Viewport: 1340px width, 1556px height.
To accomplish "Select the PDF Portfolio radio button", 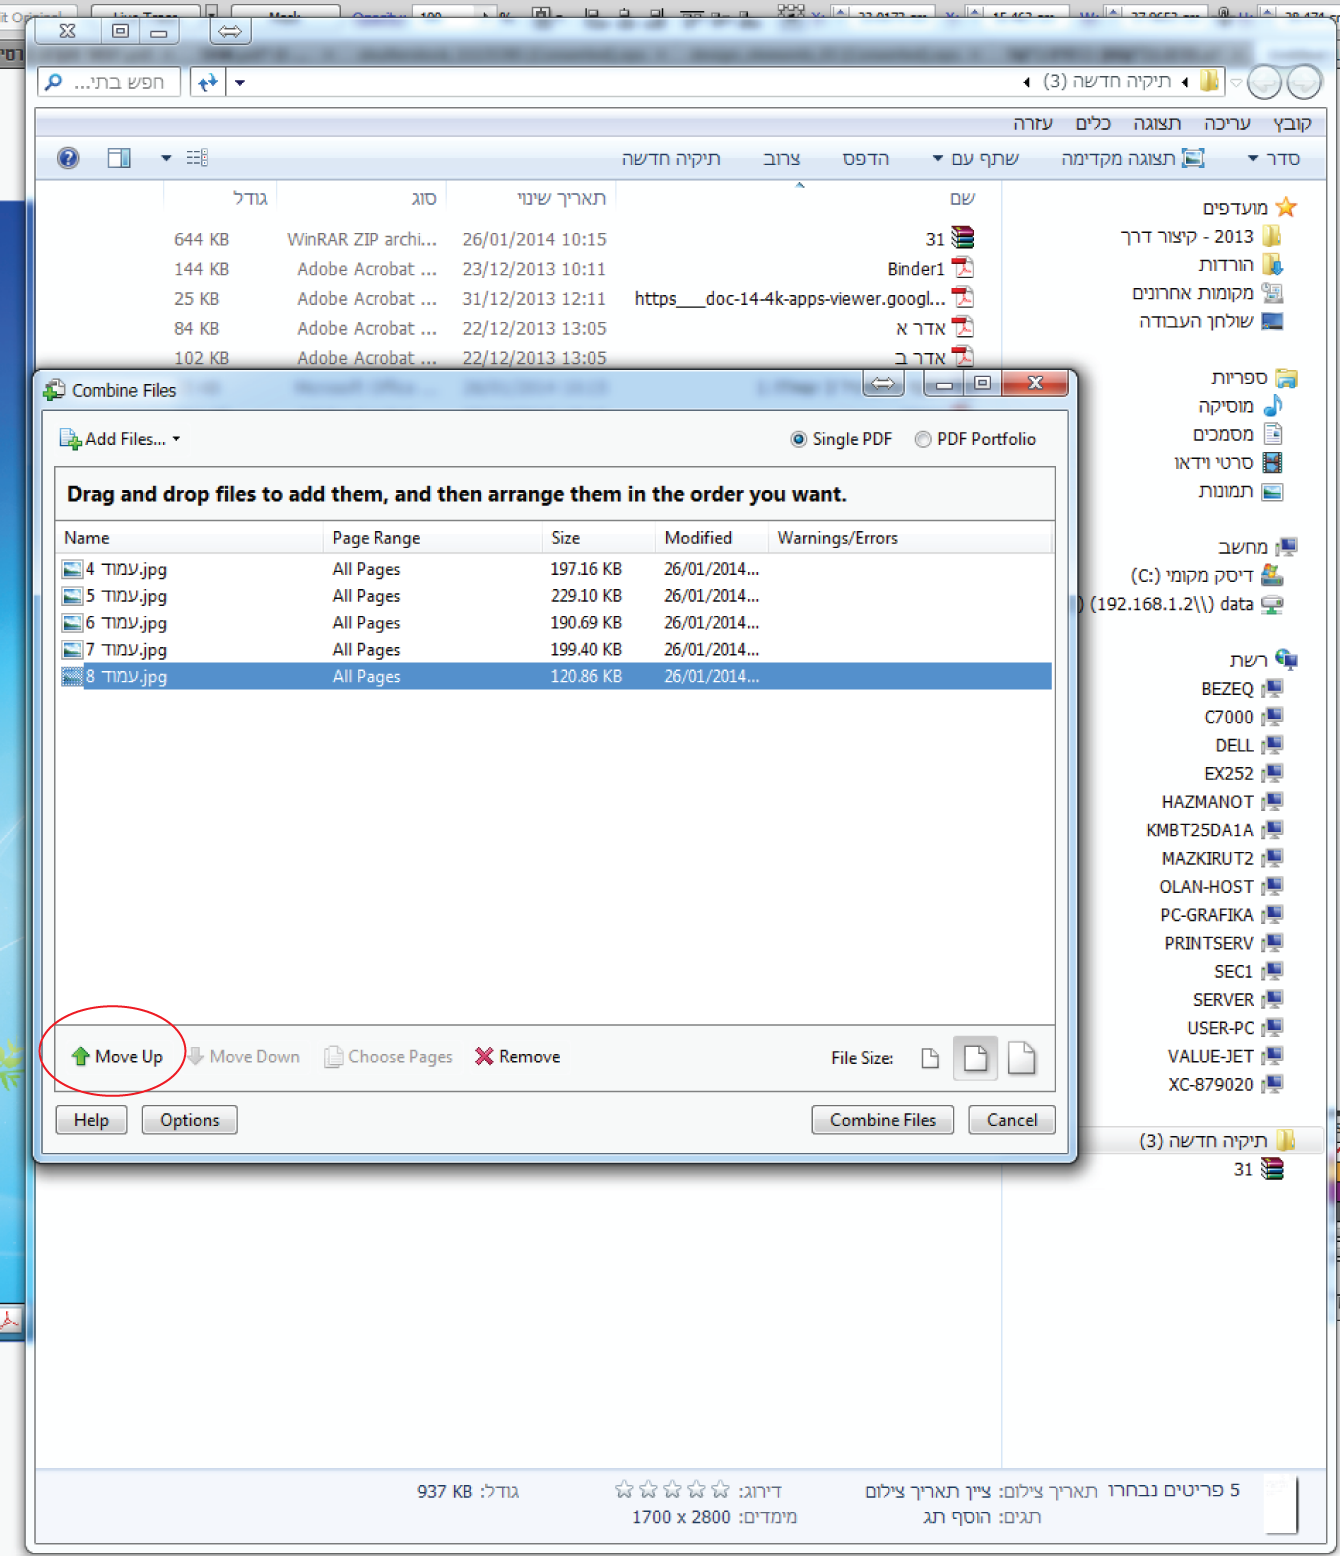I will point(923,439).
